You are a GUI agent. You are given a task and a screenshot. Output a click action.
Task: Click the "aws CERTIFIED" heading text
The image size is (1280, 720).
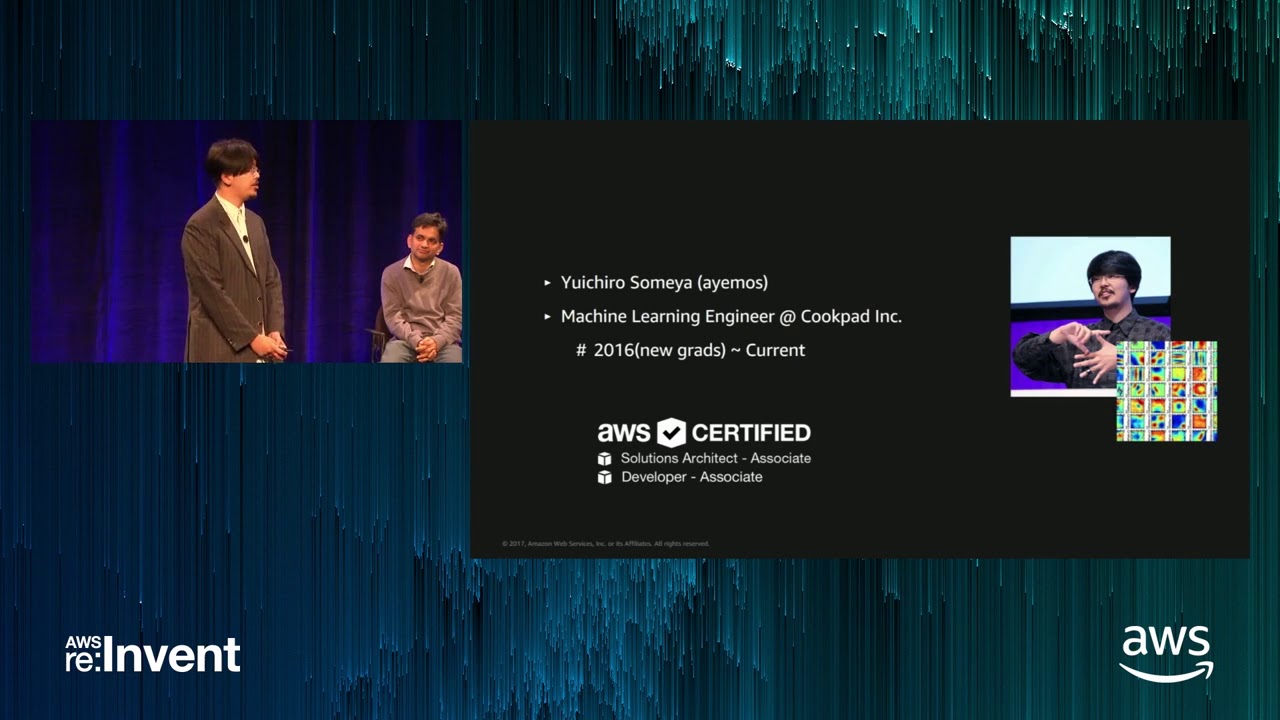pyautogui.click(x=704, y=433)
